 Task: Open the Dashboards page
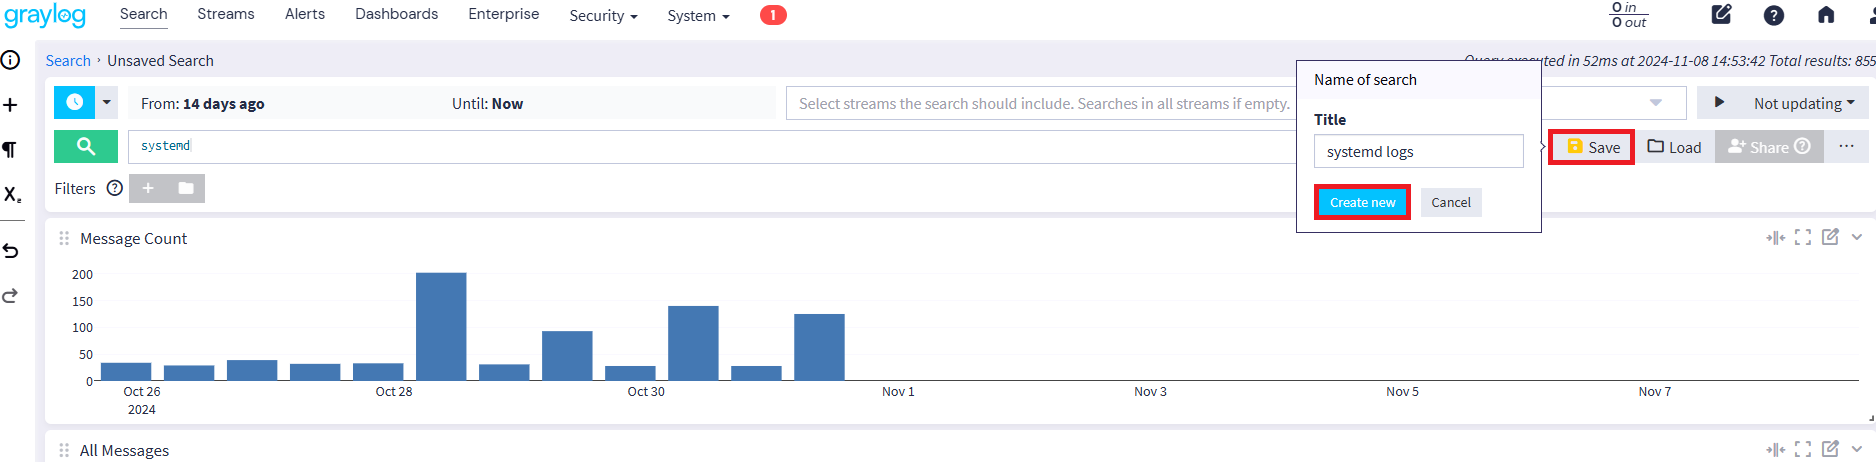(396, 14)
